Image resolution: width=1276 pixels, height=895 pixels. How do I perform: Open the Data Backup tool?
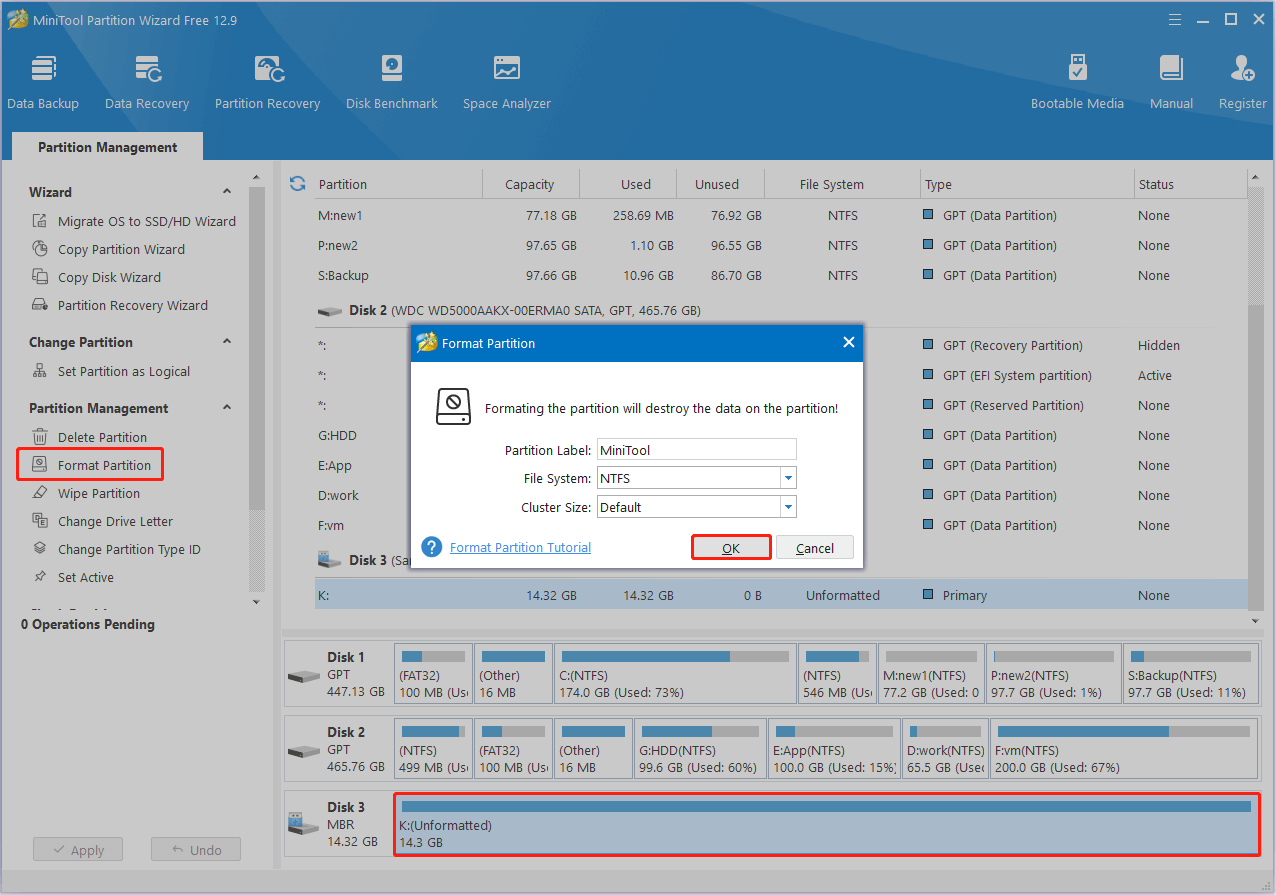pyautogui.click(x=43, y=80)
